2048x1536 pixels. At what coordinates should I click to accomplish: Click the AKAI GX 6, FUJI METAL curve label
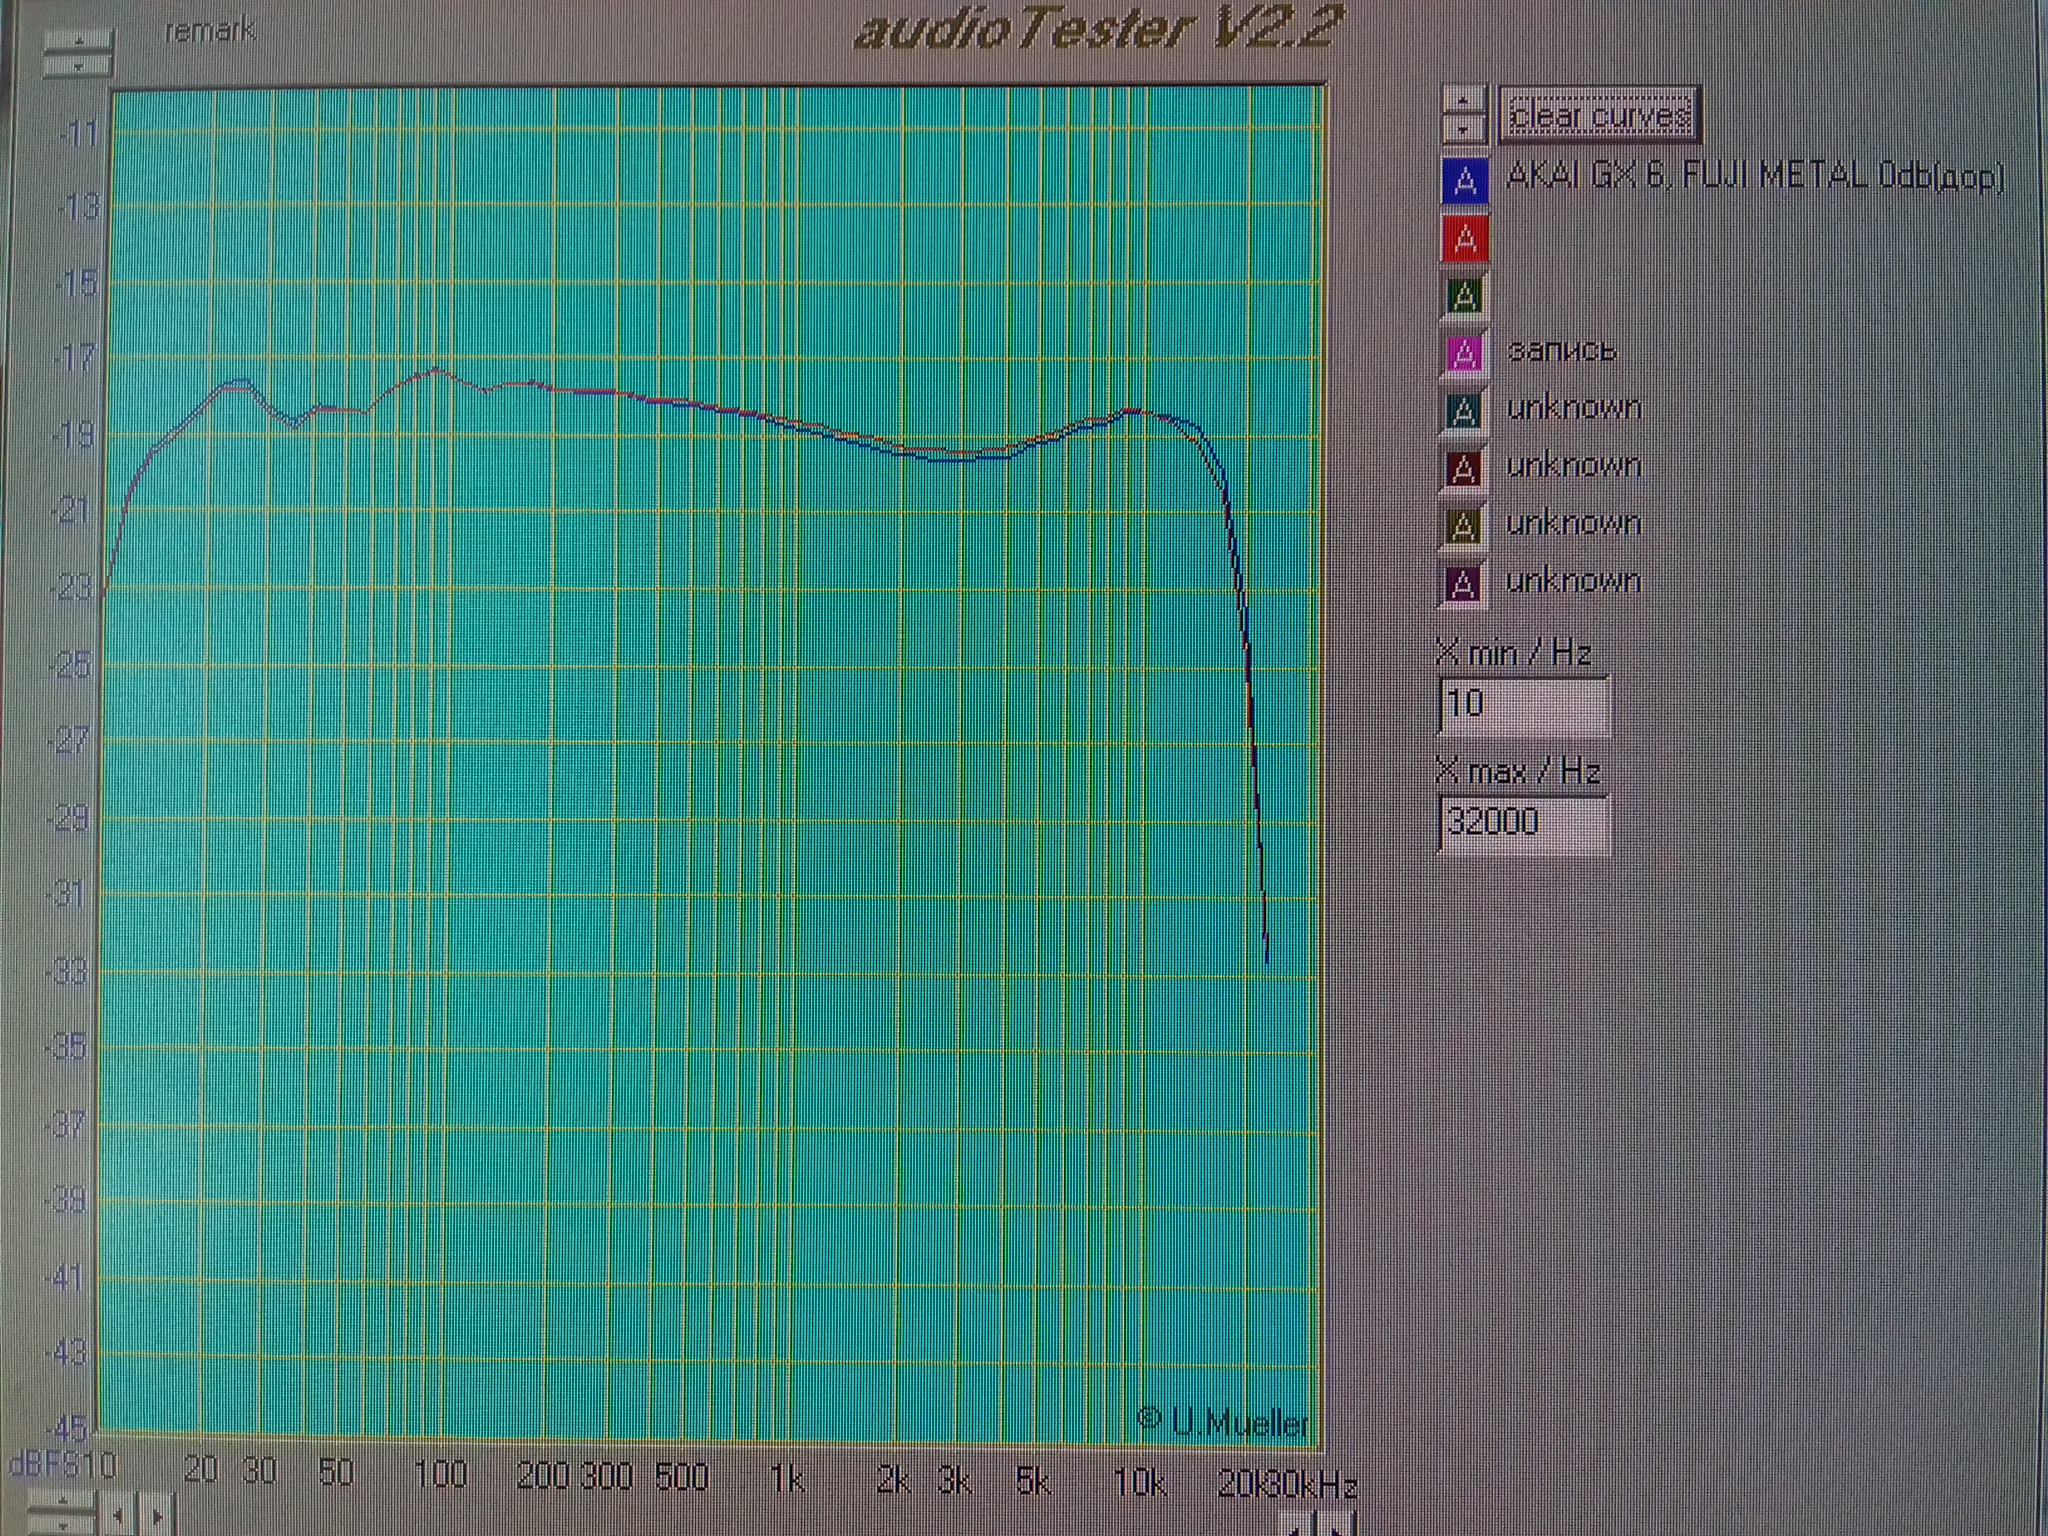(1754, 178)
